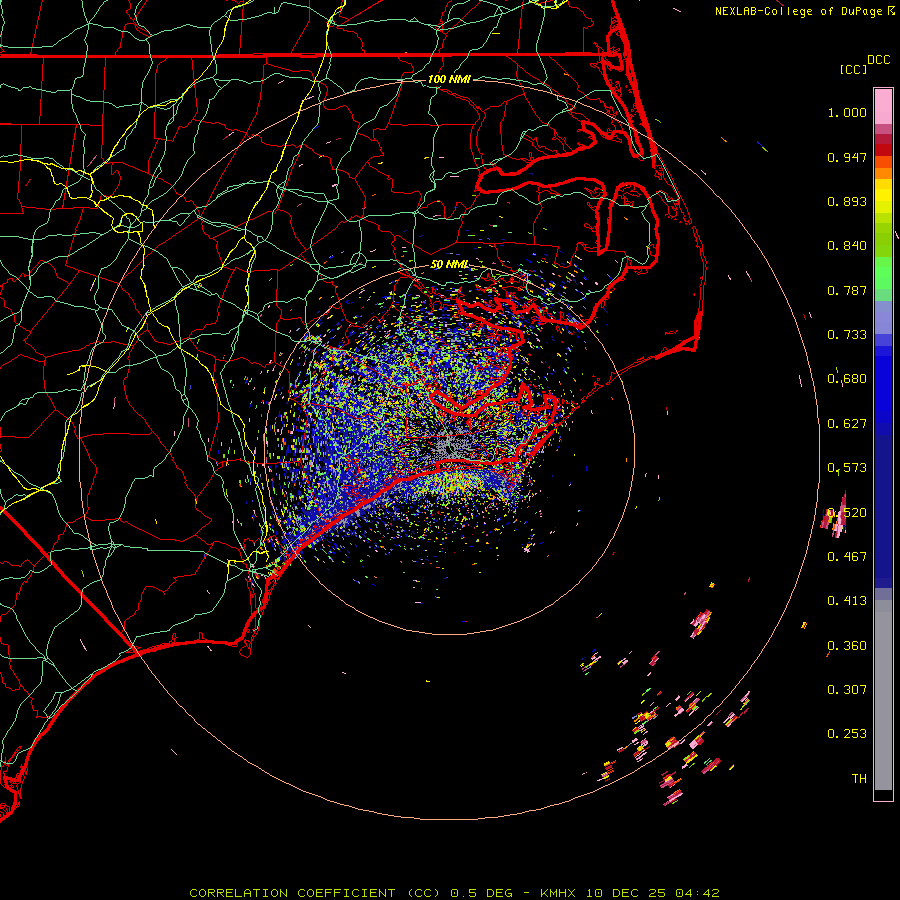The height and width of the screenshot is (900, 900).
Task: Click the DCC [CC] legend title
Action: pyautogui.click(x=864, y=64)
